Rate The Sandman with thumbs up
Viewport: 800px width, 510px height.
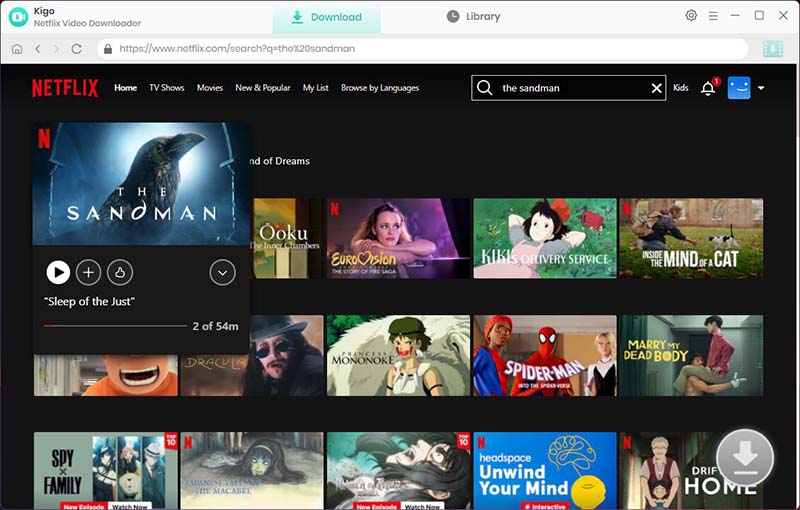click(x=120, y=272)
